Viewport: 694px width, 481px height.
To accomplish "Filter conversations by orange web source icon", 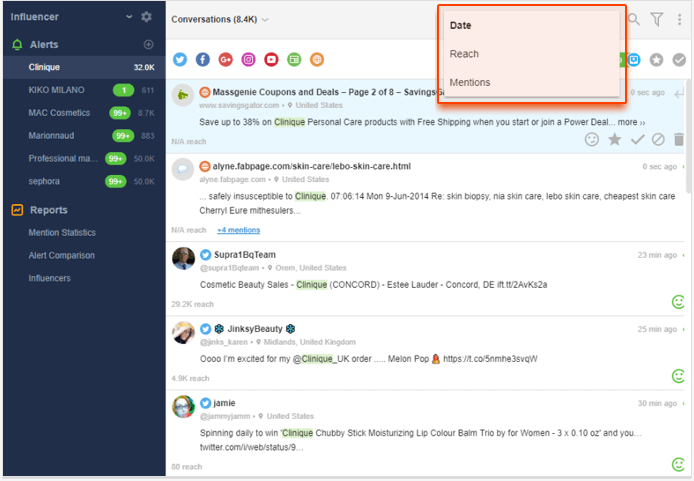I will pos(317,59).
